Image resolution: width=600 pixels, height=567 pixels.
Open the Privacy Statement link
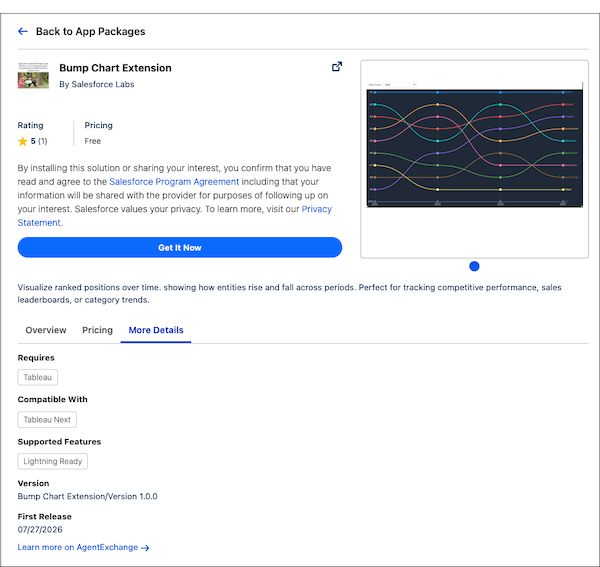pyautogui.click(x=174, y=216)
